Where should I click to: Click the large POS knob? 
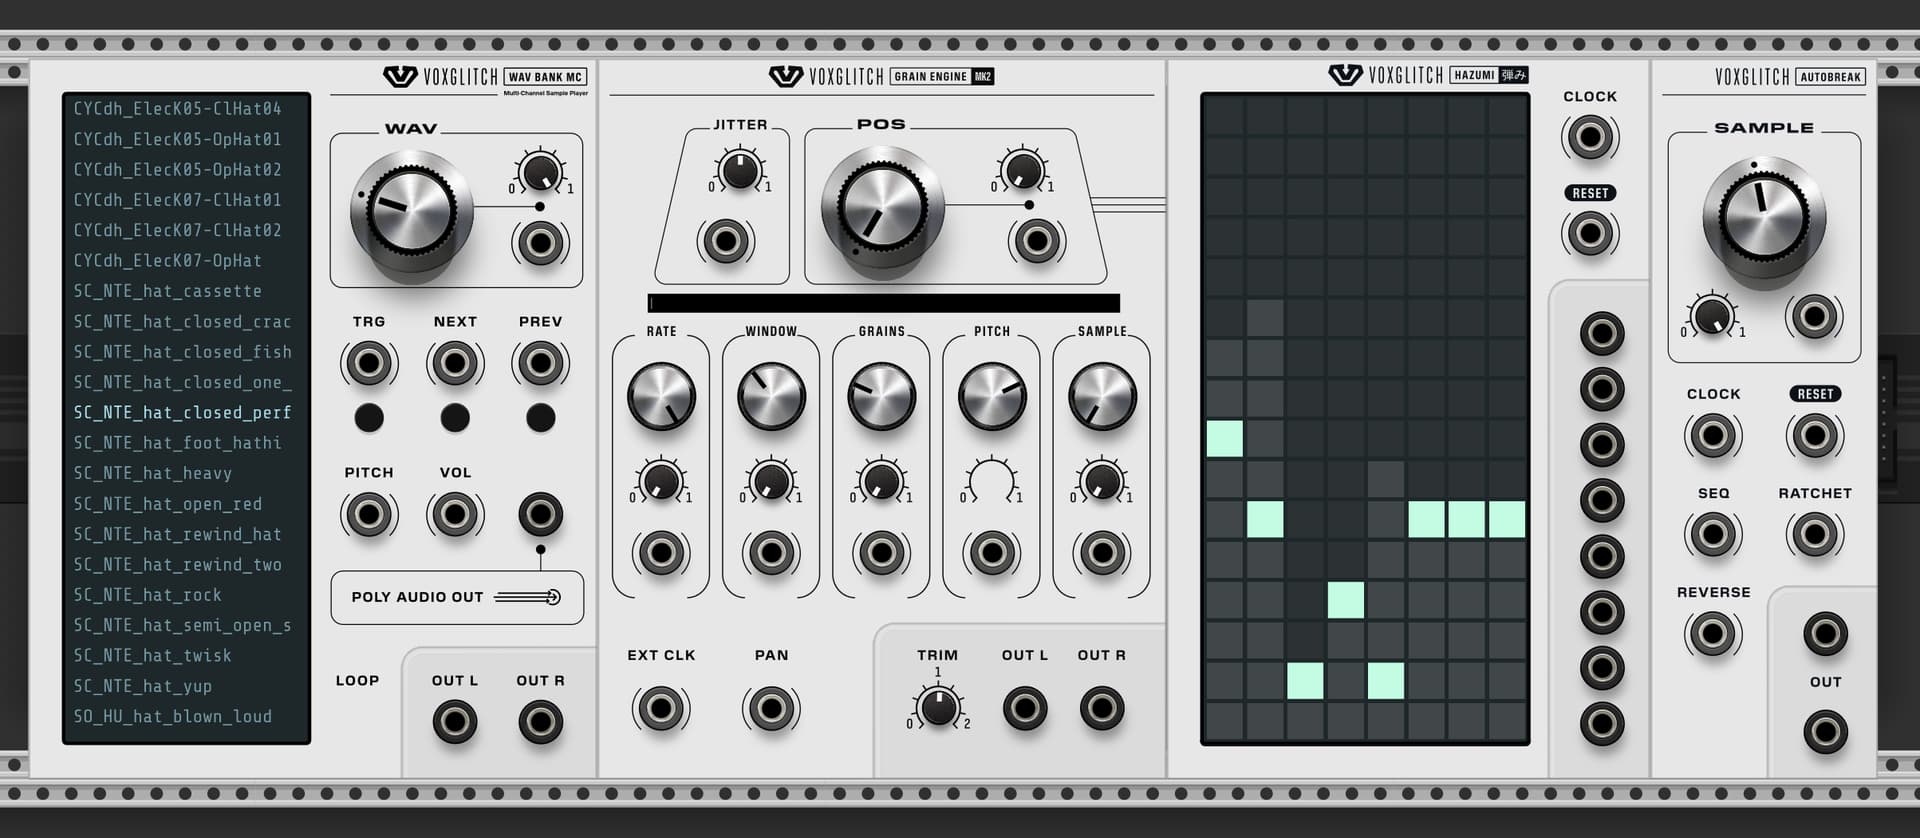click(x=883, y=208)
